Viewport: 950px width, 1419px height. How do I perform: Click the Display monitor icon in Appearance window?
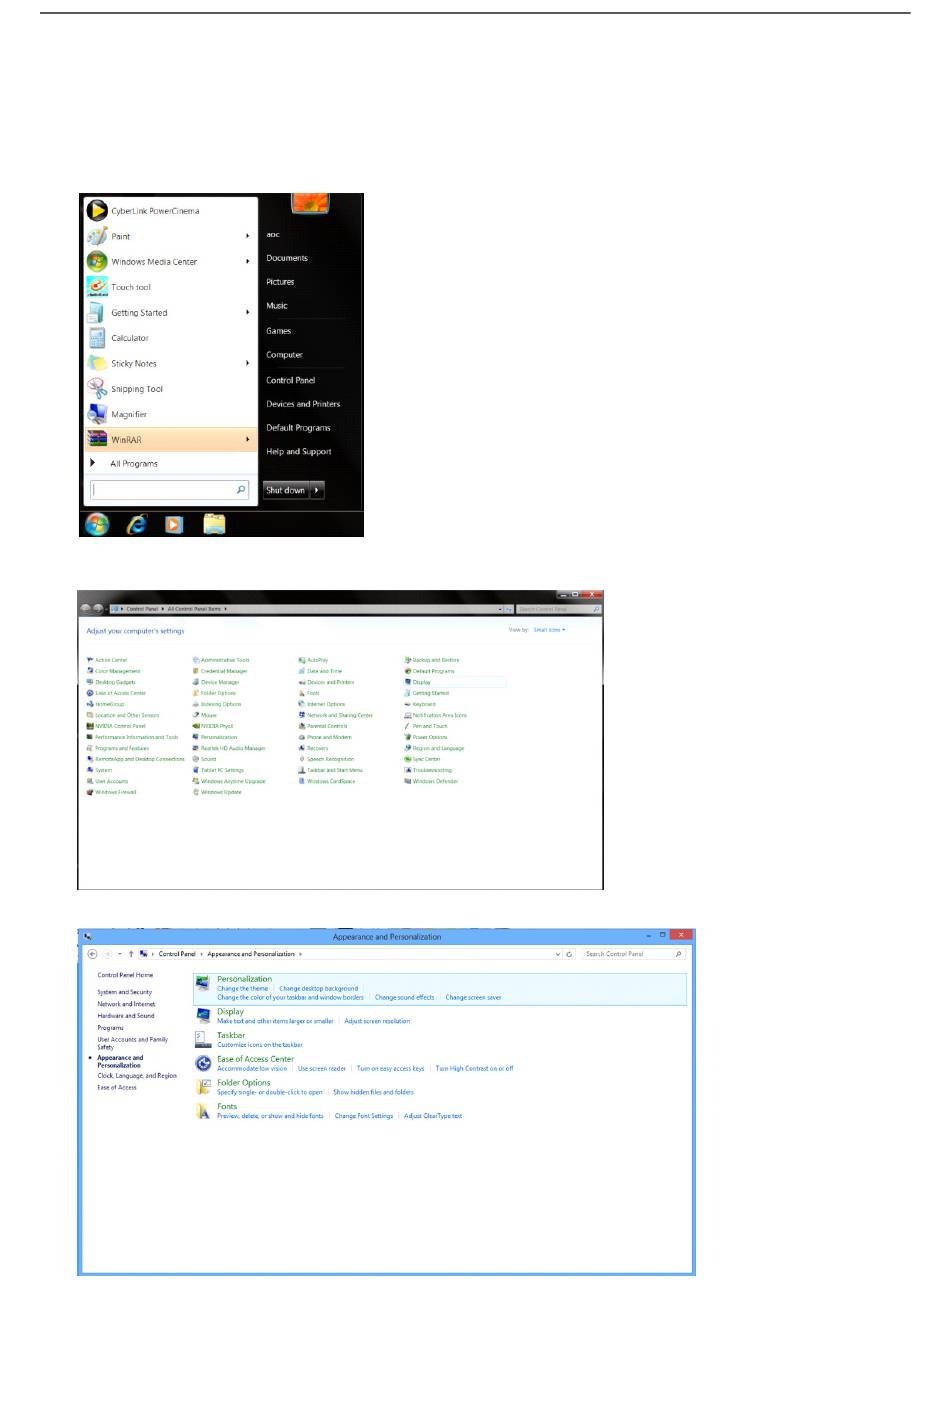click(203, 1015)
